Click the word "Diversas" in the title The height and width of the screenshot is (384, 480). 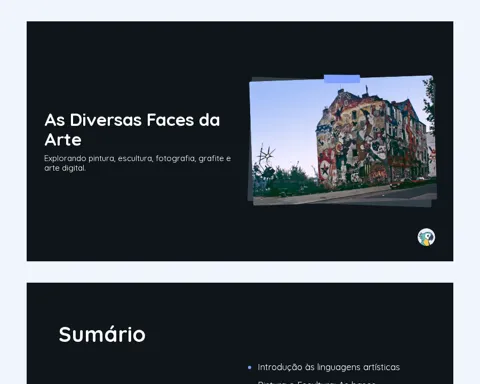[106, 120]
